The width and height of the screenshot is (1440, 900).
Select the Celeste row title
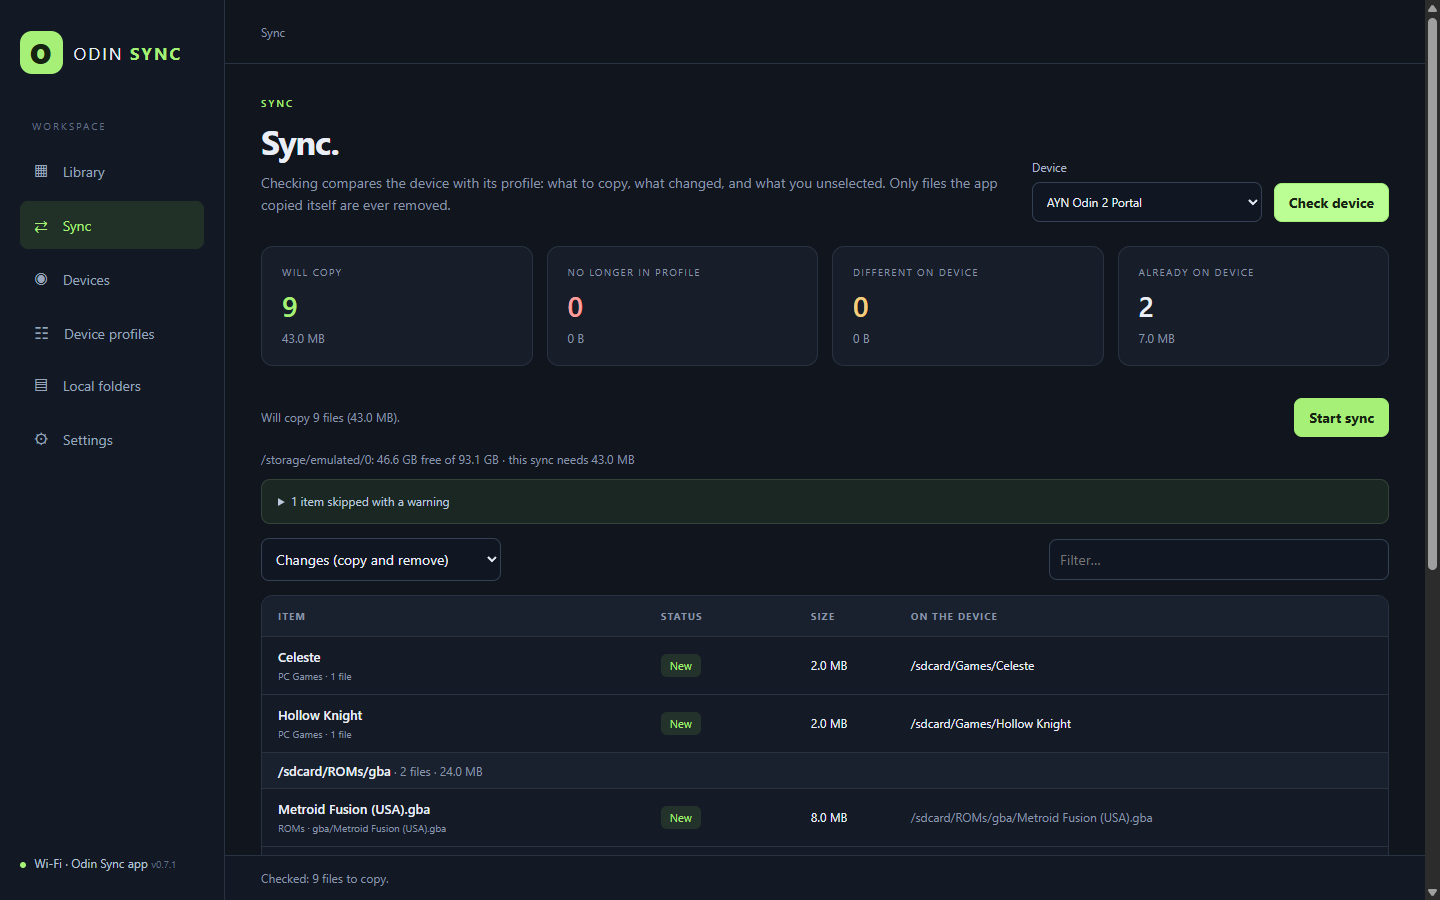299,657
